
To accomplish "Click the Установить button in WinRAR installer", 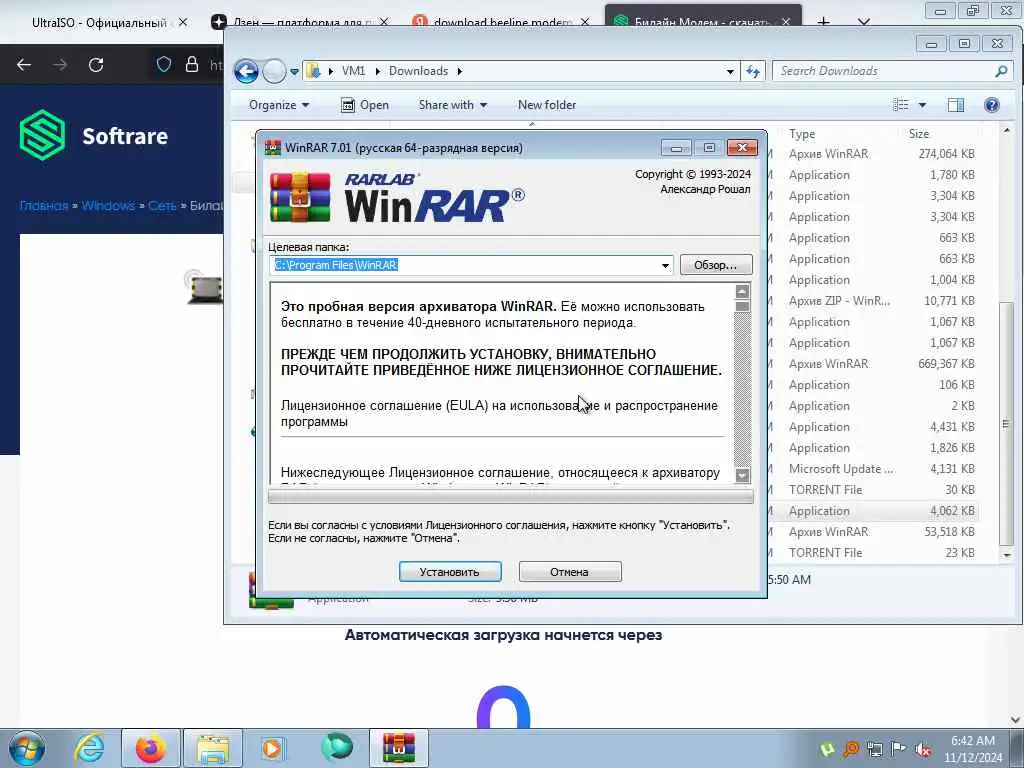I will (450, 571).
